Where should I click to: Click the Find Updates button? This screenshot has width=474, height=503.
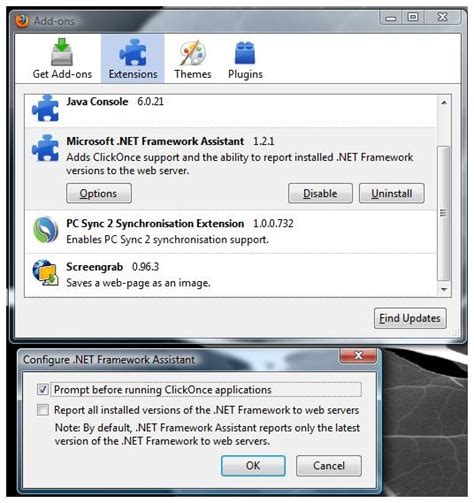410,318
